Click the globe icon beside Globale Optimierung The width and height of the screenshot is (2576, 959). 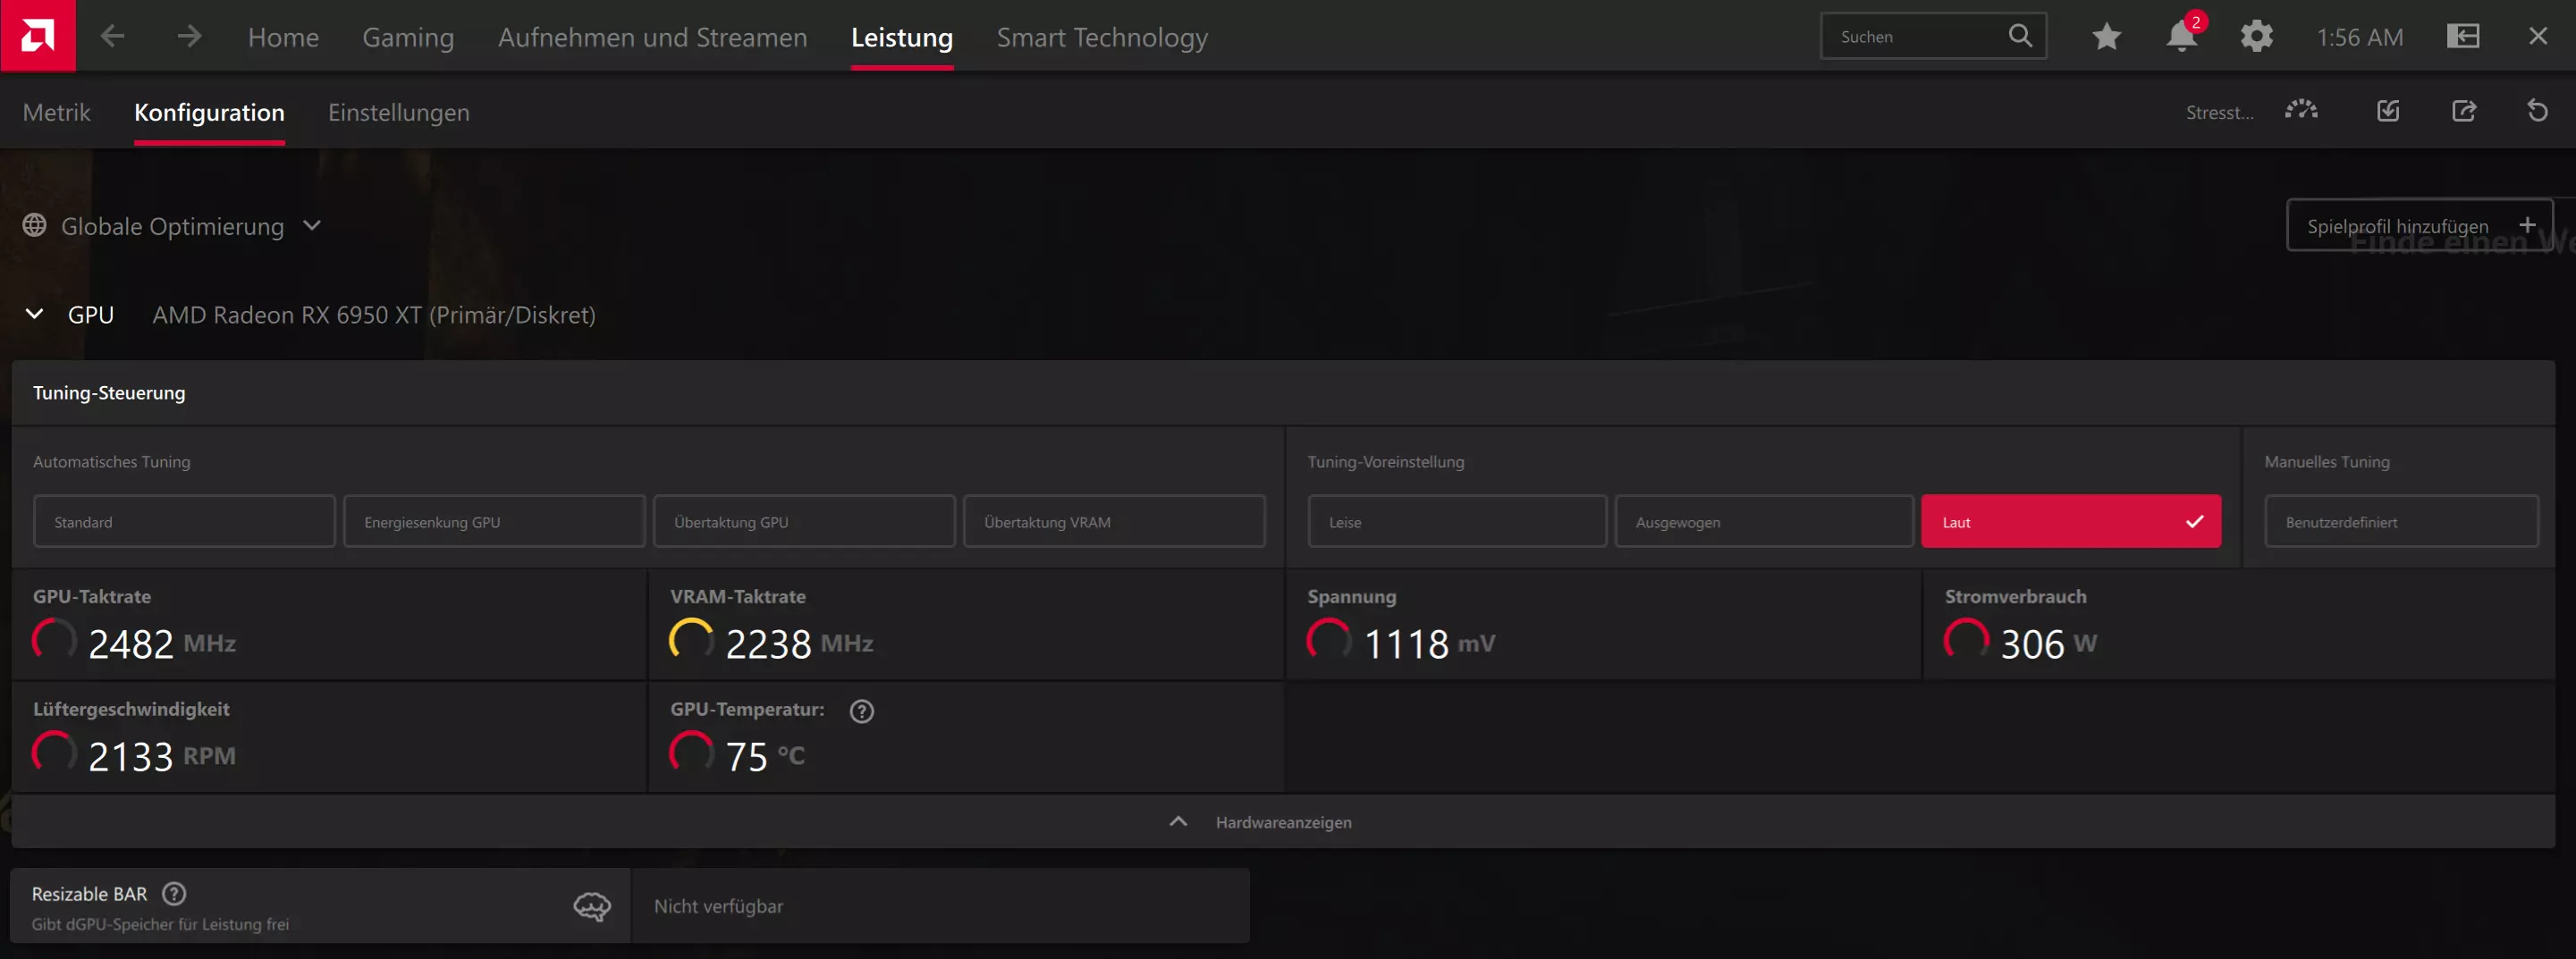click(35, 226)
